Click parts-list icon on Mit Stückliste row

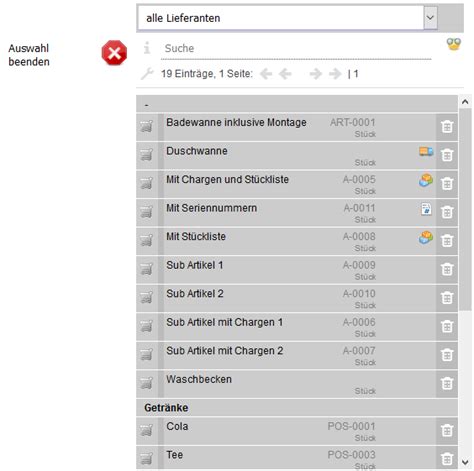pos(426,237)
